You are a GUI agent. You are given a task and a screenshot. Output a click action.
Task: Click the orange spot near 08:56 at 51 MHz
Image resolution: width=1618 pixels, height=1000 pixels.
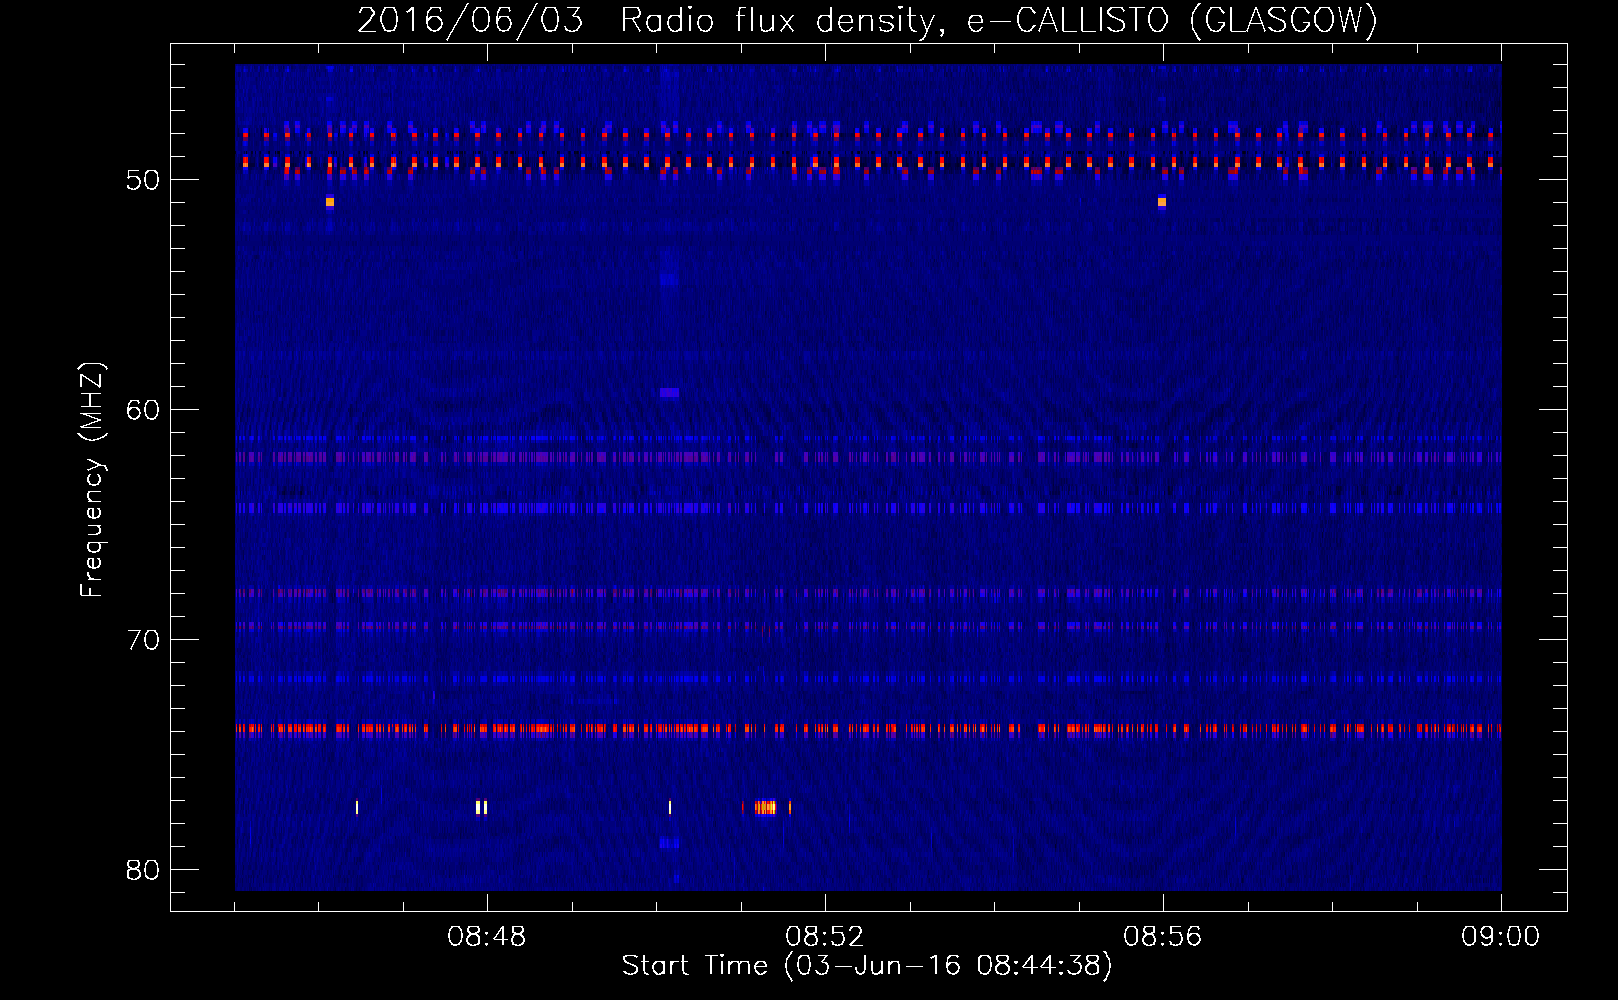coord(1162,202)
